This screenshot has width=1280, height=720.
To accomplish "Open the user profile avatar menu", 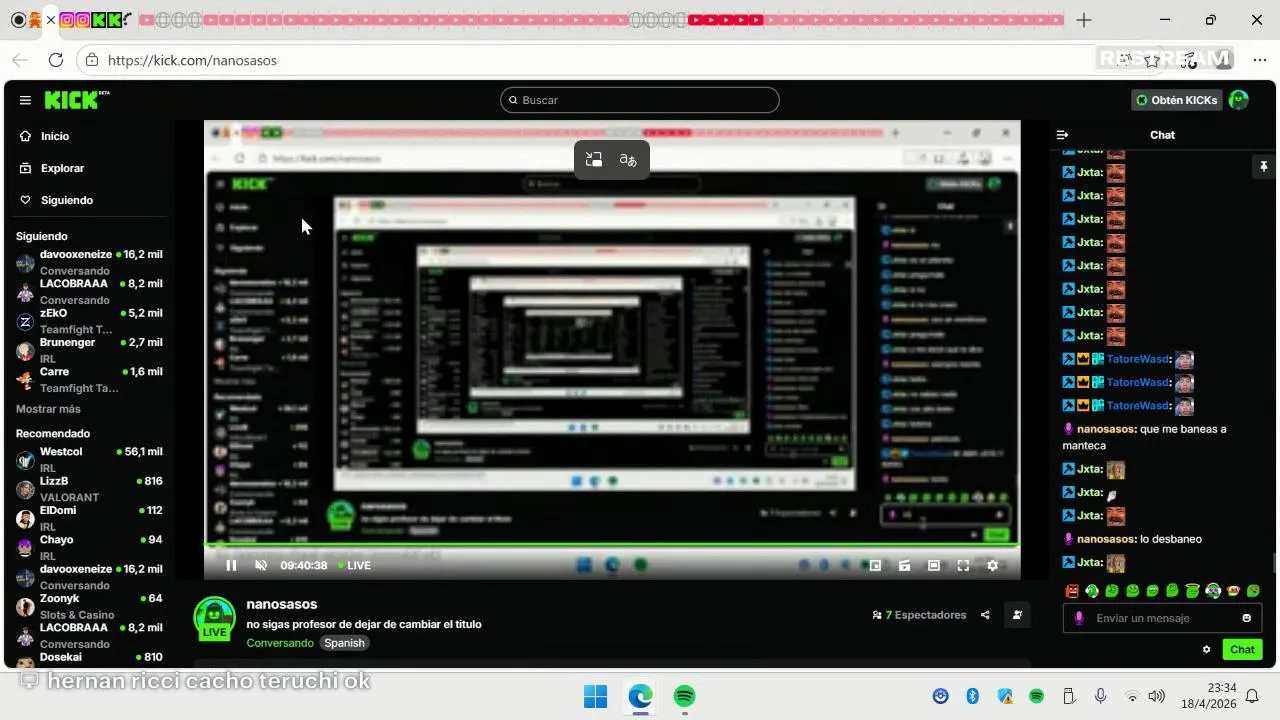I will pos(1239,100).
